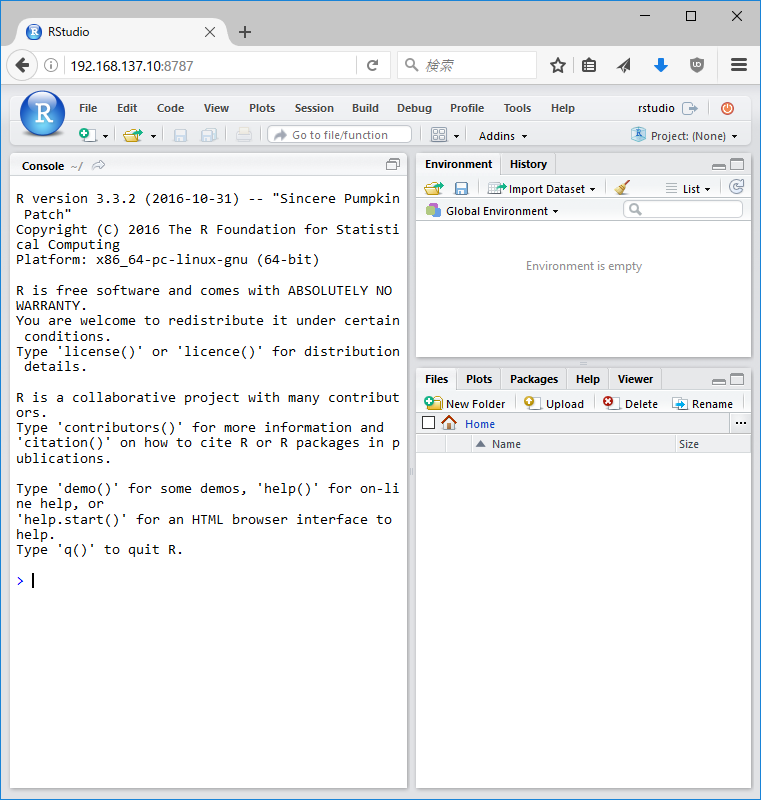Click the Load workspace folder icon
761x800 pixels.
click(434, 188)
